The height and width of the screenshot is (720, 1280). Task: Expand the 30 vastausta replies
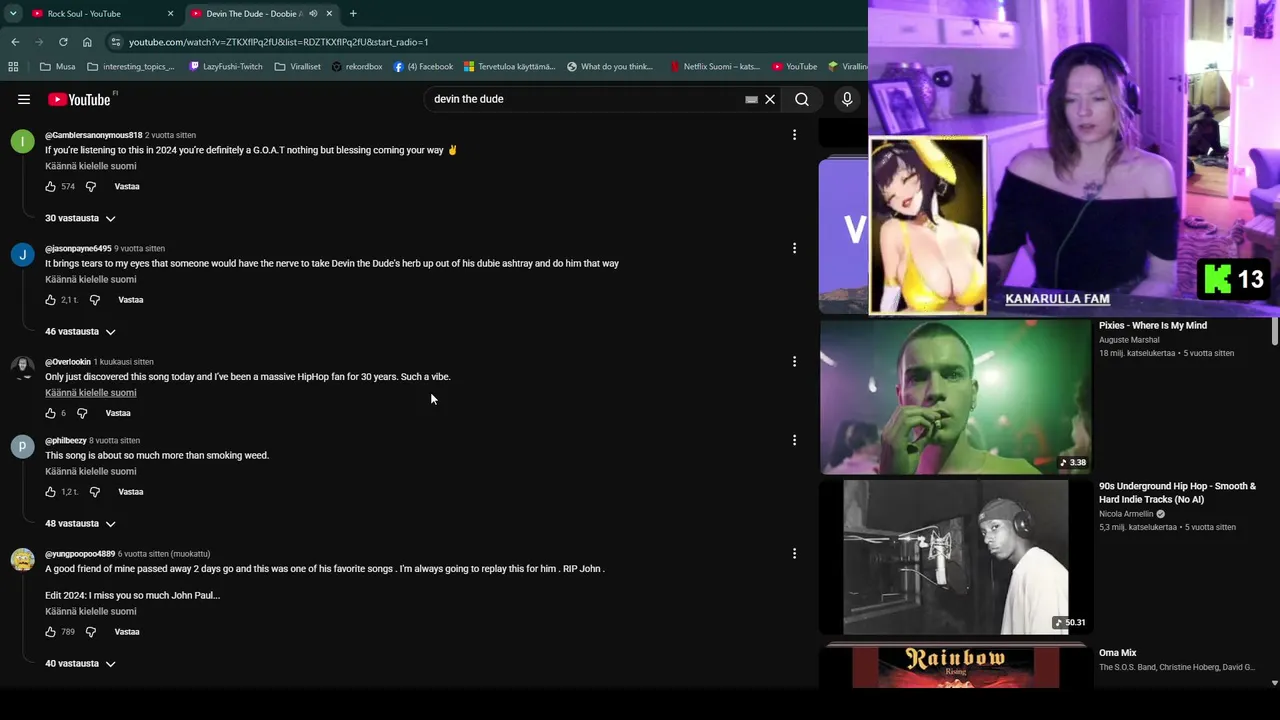(80, 218)
